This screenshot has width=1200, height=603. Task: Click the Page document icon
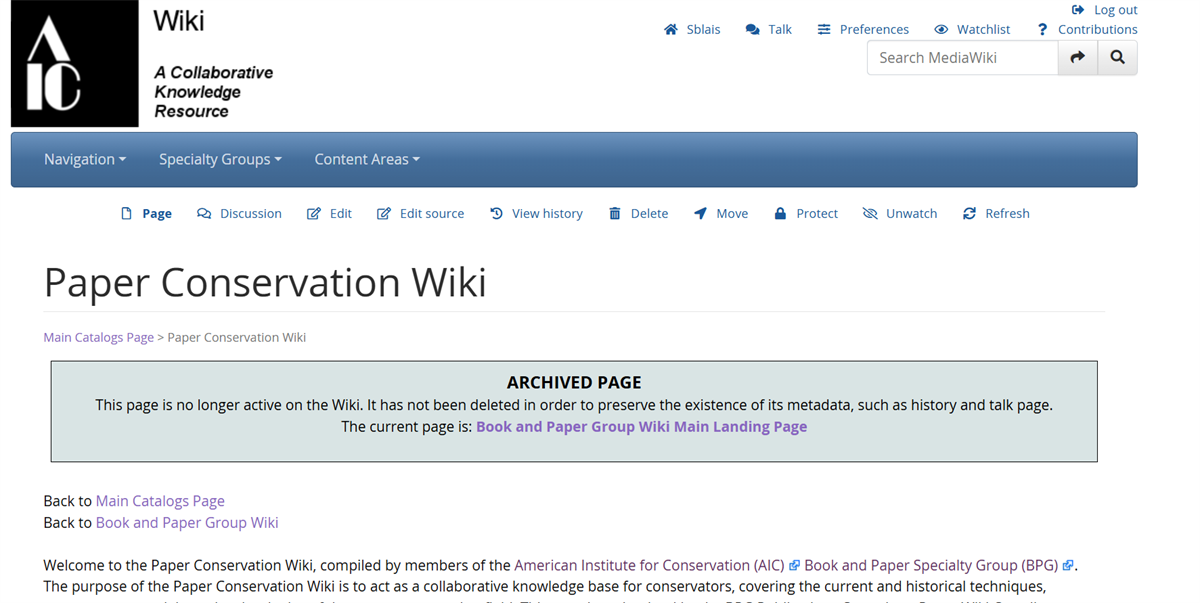pos(126,213)
